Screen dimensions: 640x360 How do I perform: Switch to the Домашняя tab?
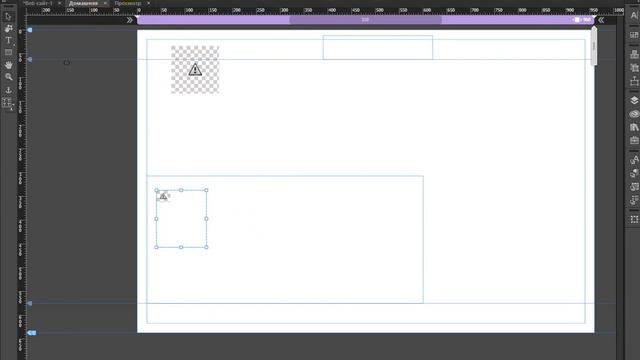point(83,3)
